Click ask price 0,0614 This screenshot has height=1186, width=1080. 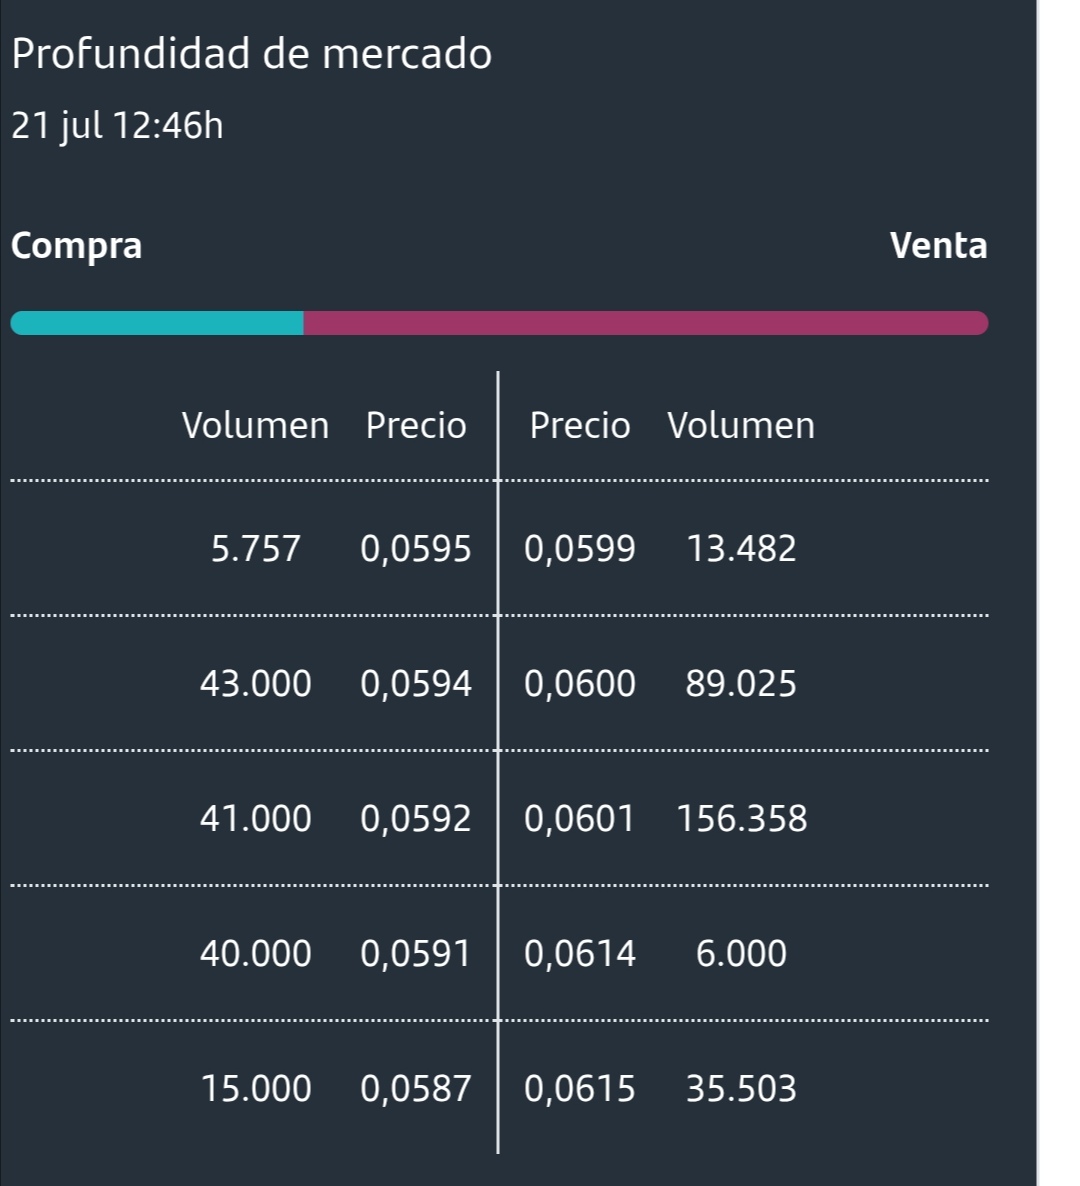click(x=580, y=954)
